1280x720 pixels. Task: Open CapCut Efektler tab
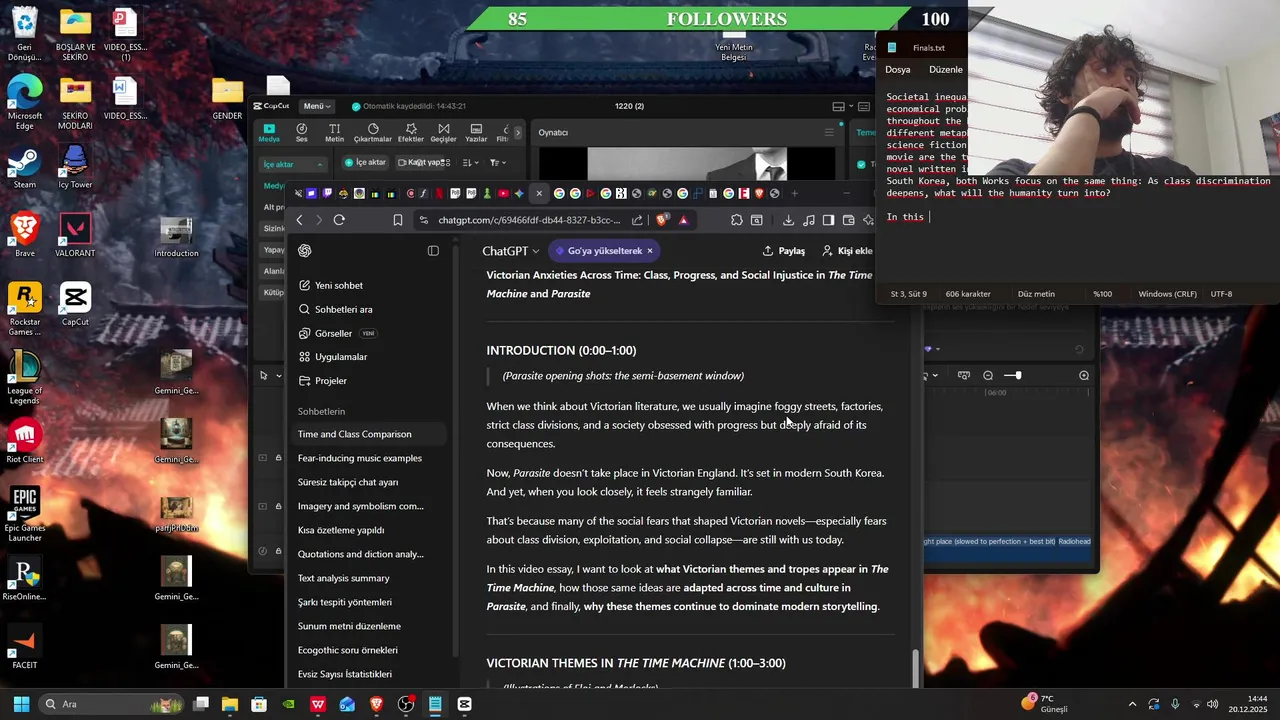tap(411, 133)
